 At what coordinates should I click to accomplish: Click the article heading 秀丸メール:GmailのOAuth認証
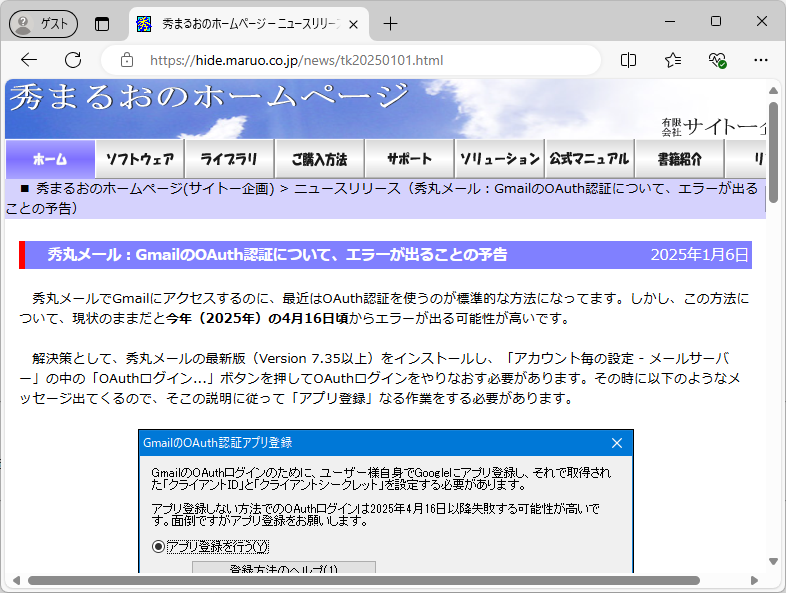tap(277, 255)
